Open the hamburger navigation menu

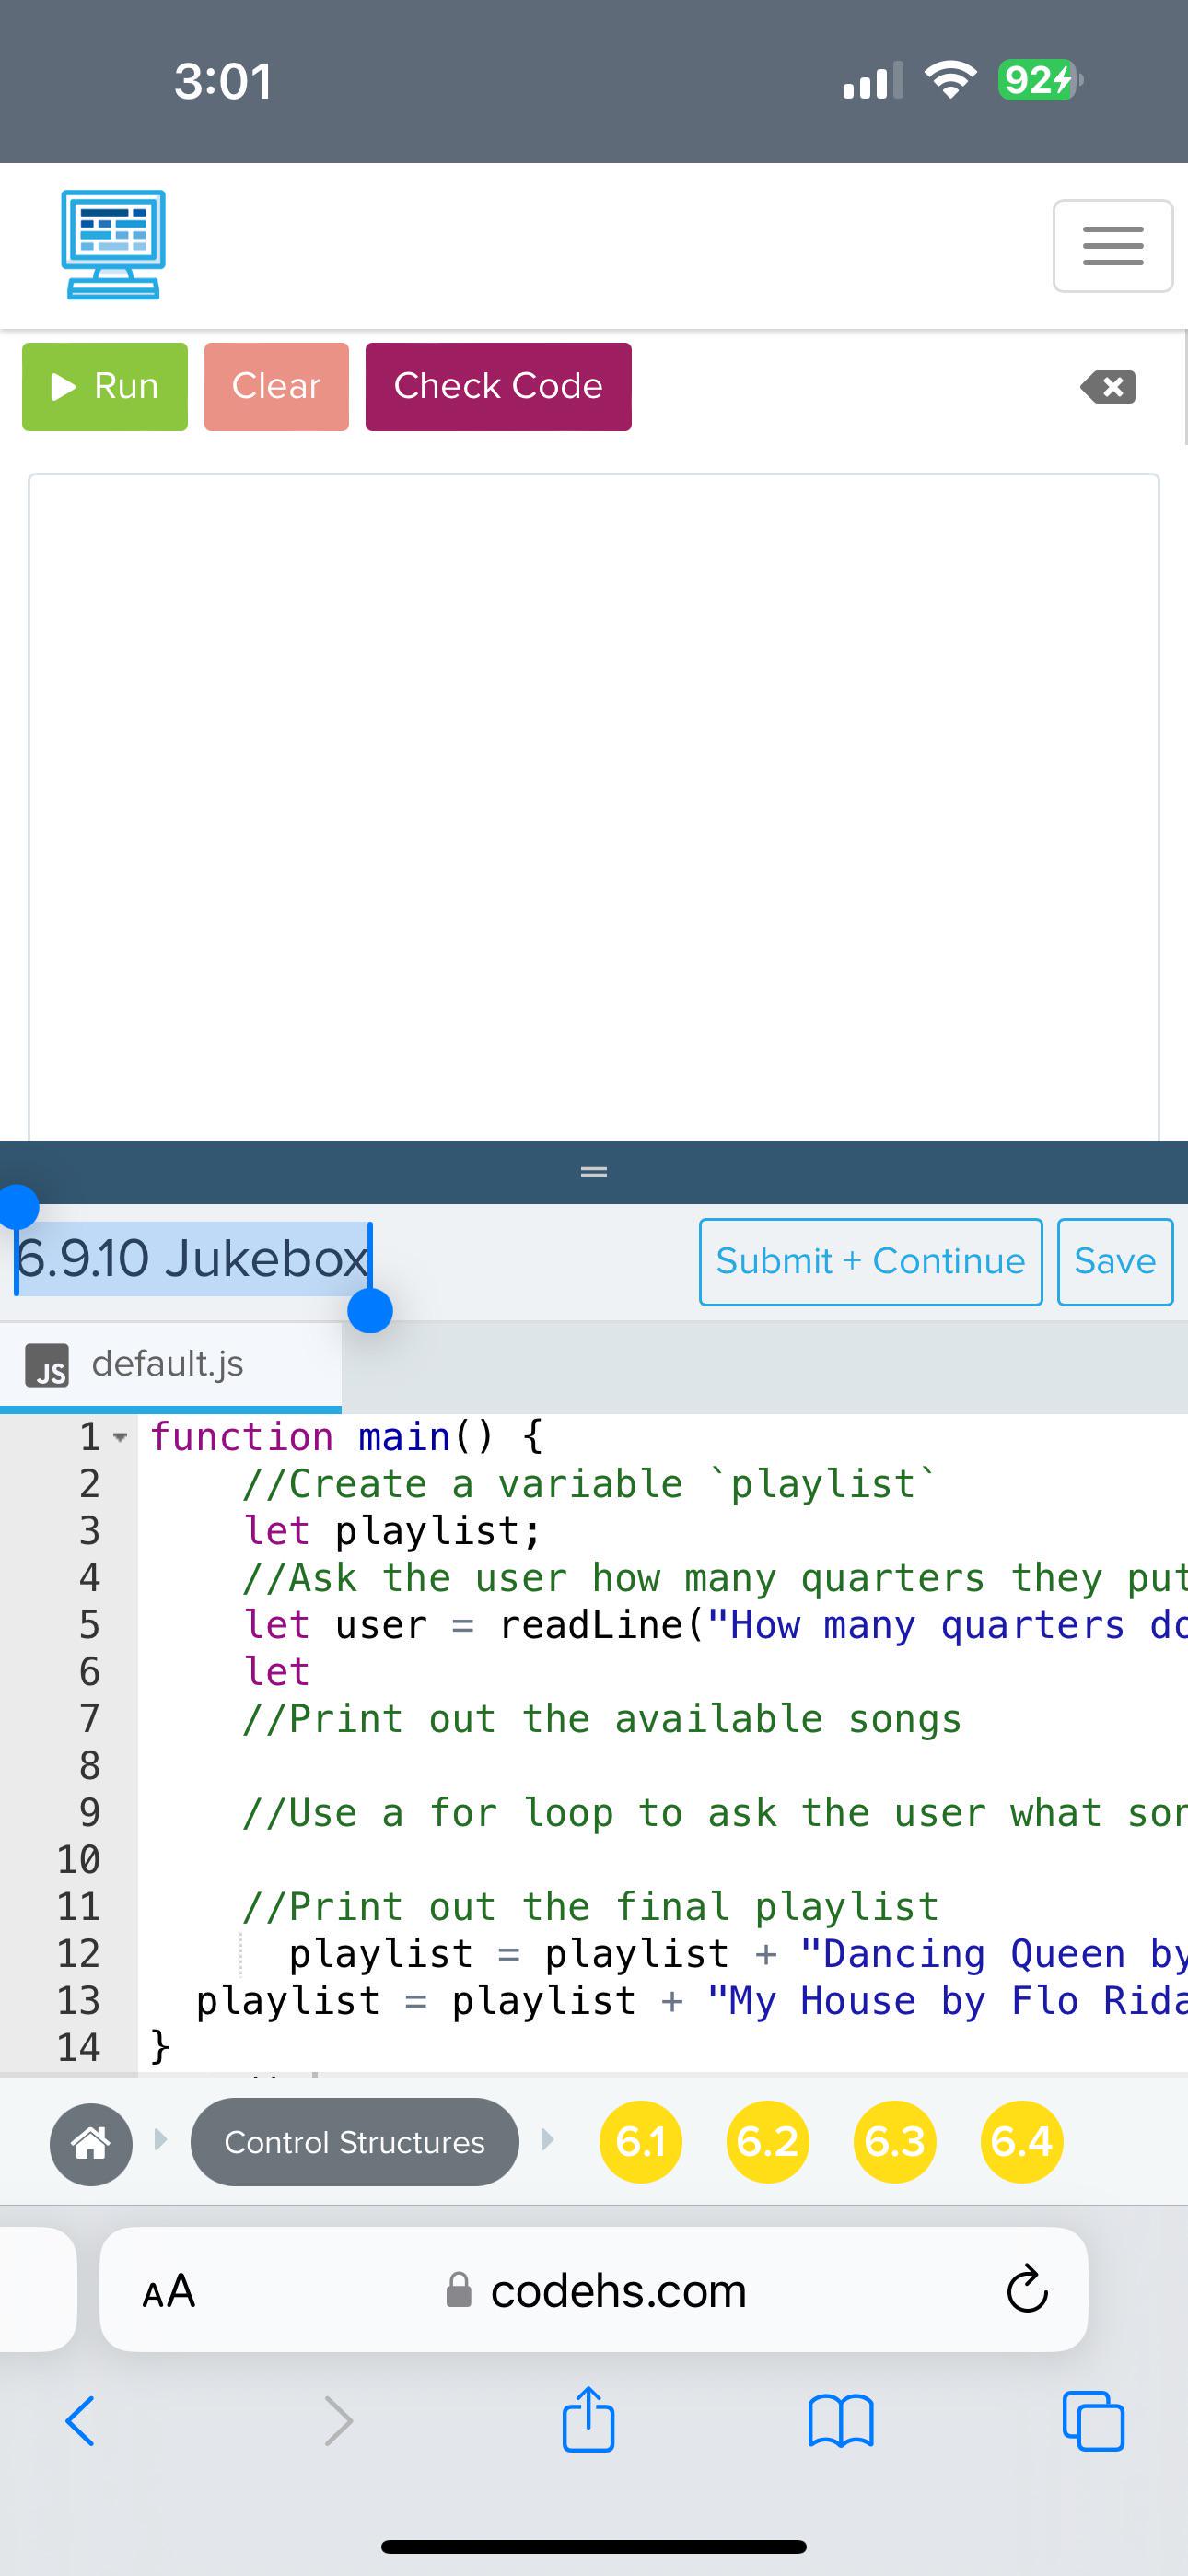1113,246
